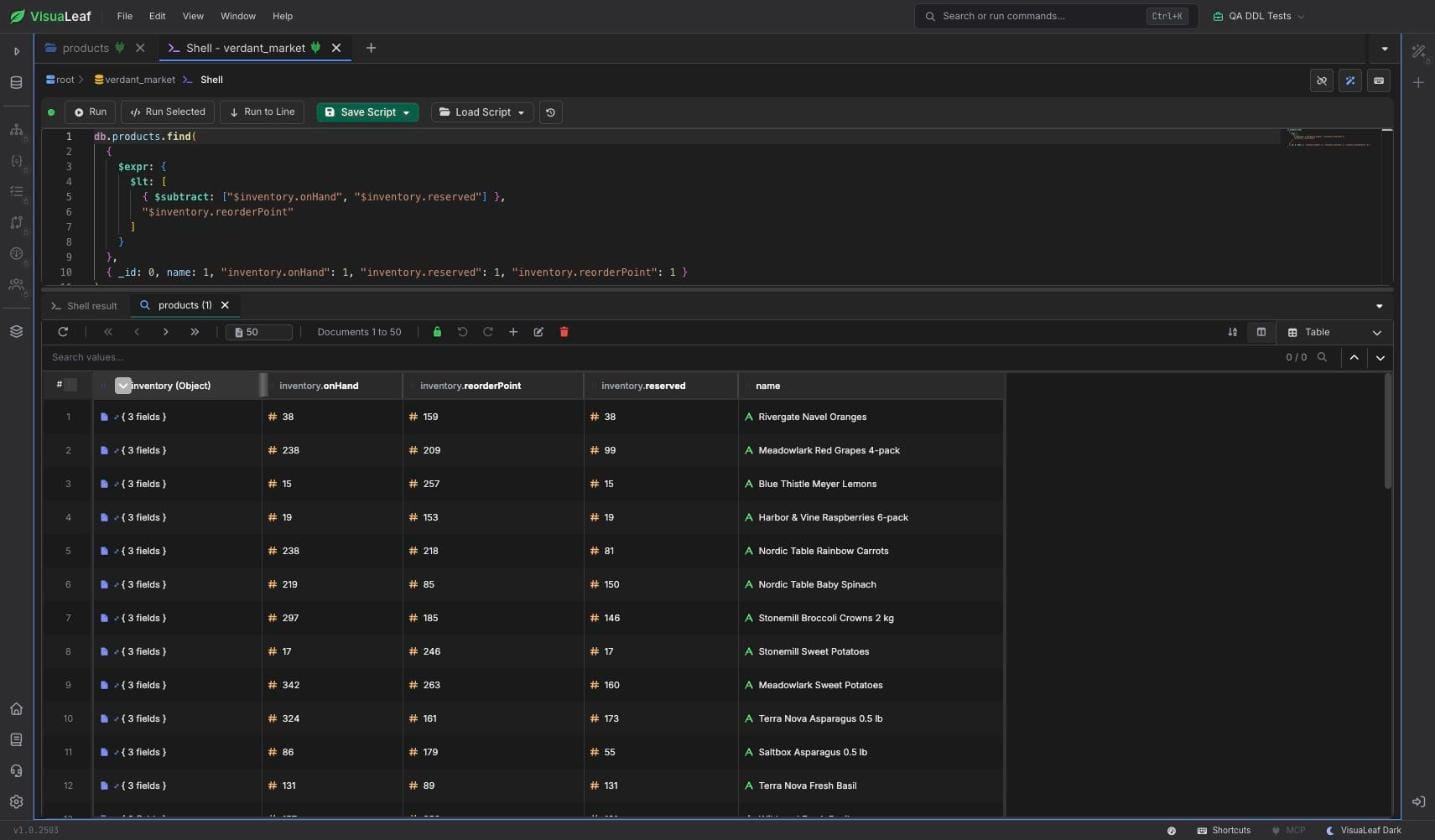Viewport: 1435px width, 840px height.
Task: Toggle the select-all checkbox in header row
Action: pyautogui.click(x=70, y=385)
